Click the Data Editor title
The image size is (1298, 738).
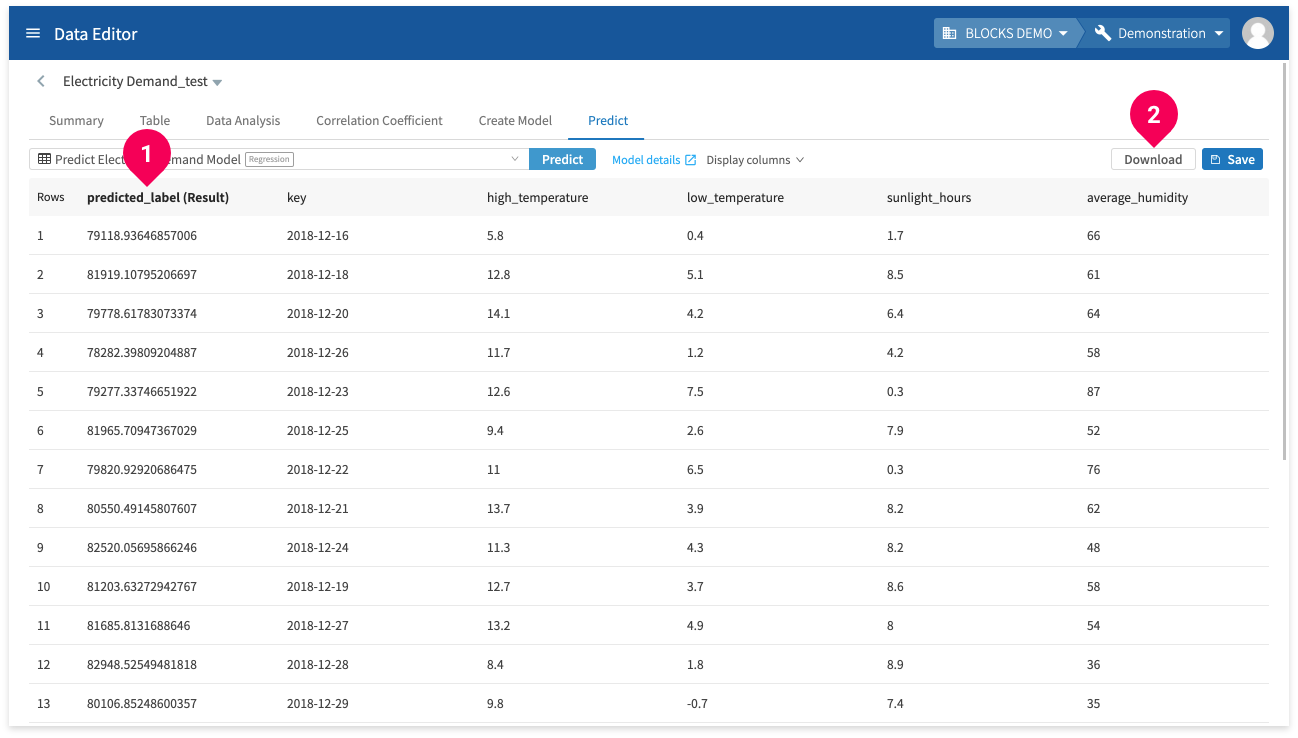click(96, 33)
